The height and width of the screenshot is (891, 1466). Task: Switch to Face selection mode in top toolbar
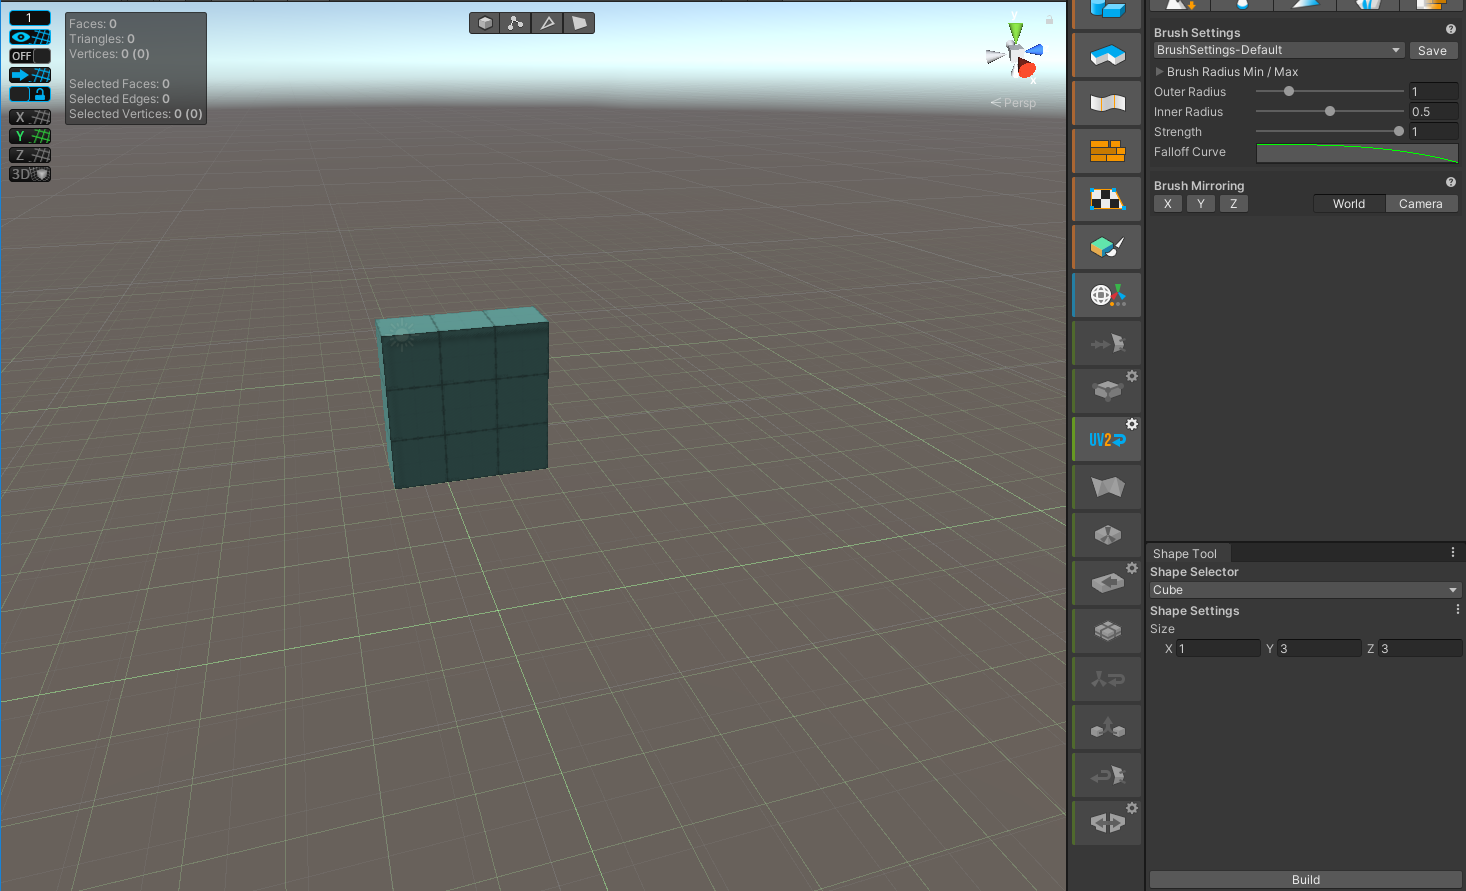pos(579,22)
